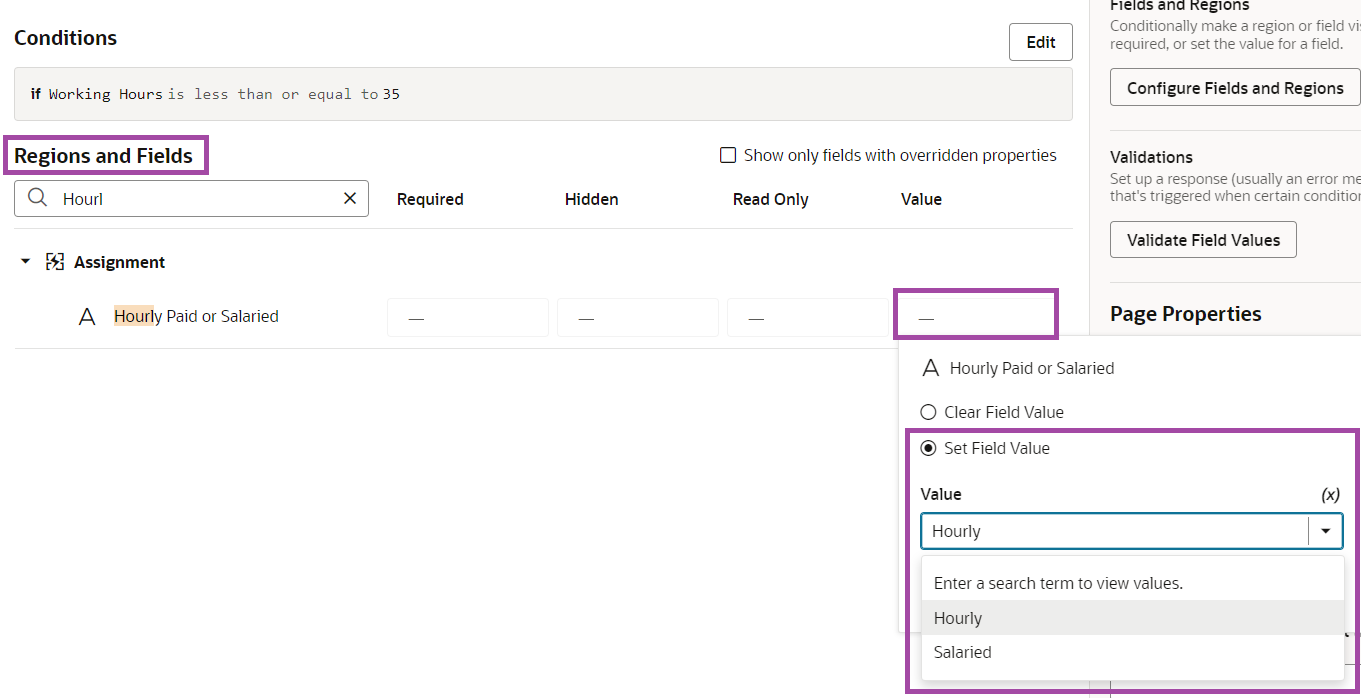Image resolution: width=1361 pixels, height=698 pixels.
Task: Open the Read Only setting cell
Action: [807, 318]
